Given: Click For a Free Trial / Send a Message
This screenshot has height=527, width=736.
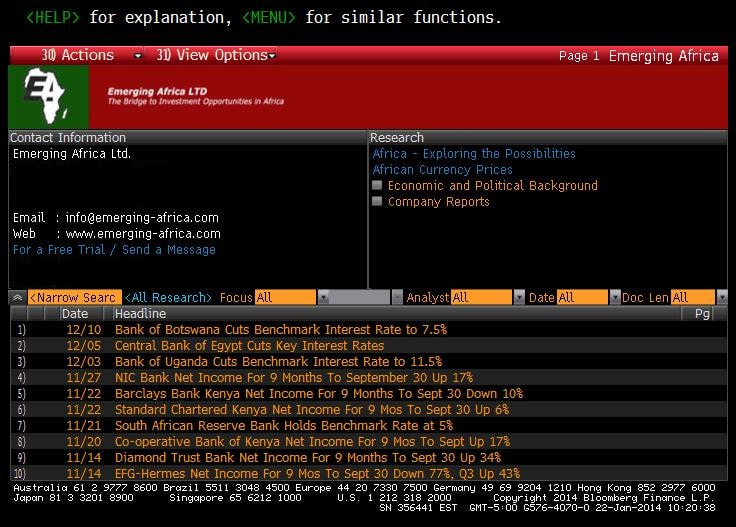Looking at the screenshot, I should (114, 250).
